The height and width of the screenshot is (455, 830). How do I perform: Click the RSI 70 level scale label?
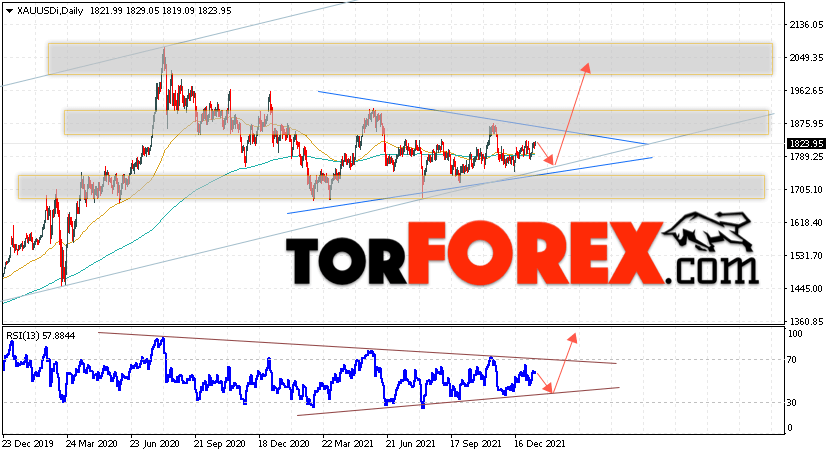[791, 360]
